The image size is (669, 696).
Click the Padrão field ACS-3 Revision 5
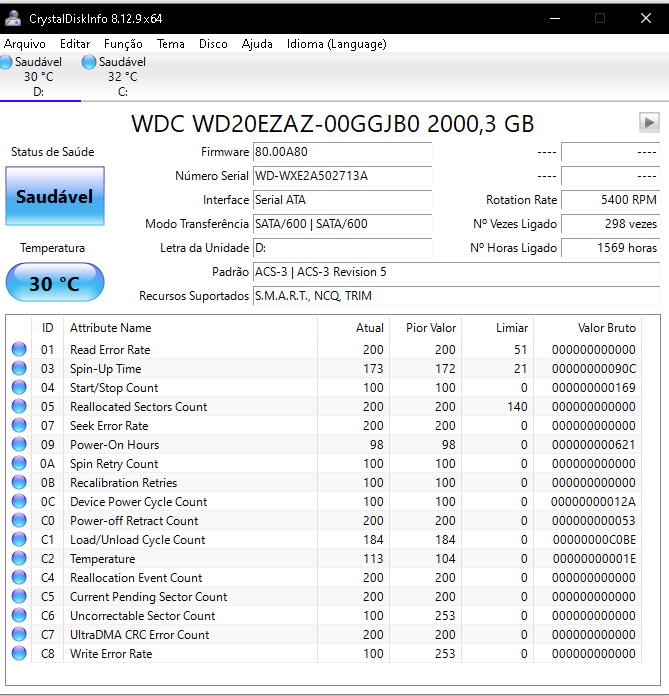457,272
